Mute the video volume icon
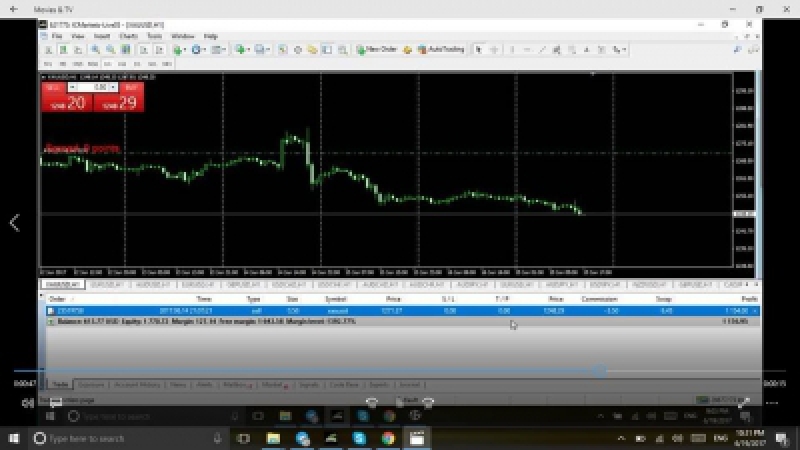Screen dimensions: 800x450 coord(28,403)
